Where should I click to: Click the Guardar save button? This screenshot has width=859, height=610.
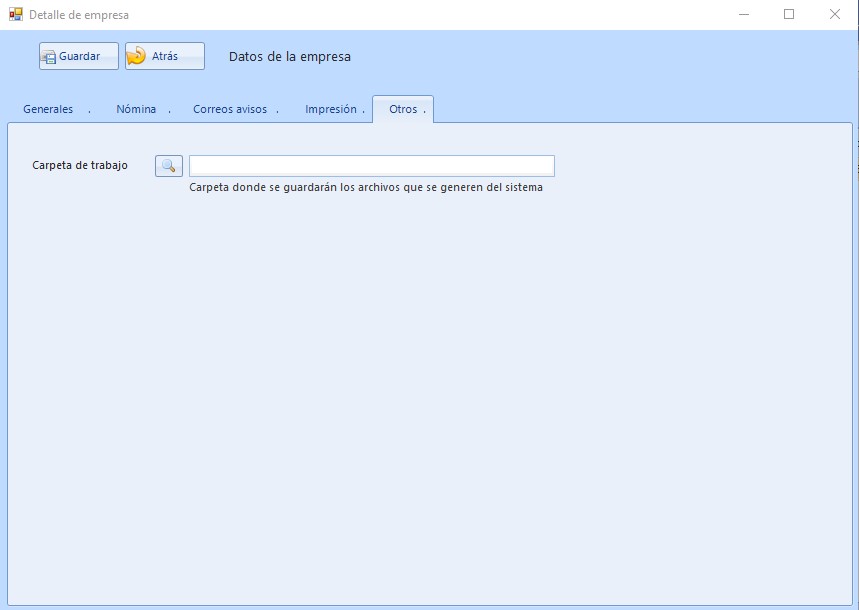click(x=79, y=56)
